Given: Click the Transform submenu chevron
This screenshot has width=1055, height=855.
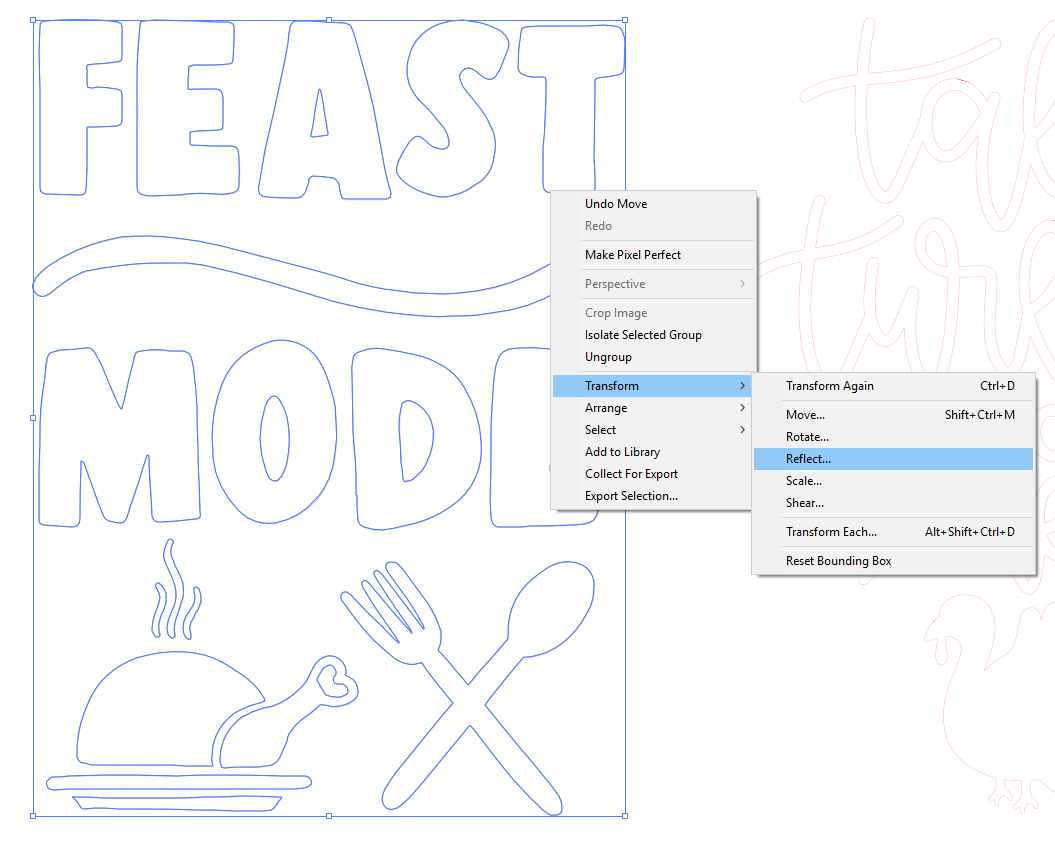Looking at the screenshot, I should [742, 386].
